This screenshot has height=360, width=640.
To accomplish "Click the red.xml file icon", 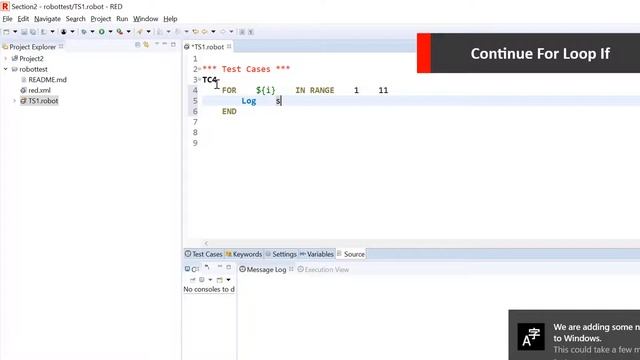I will 24,90.
